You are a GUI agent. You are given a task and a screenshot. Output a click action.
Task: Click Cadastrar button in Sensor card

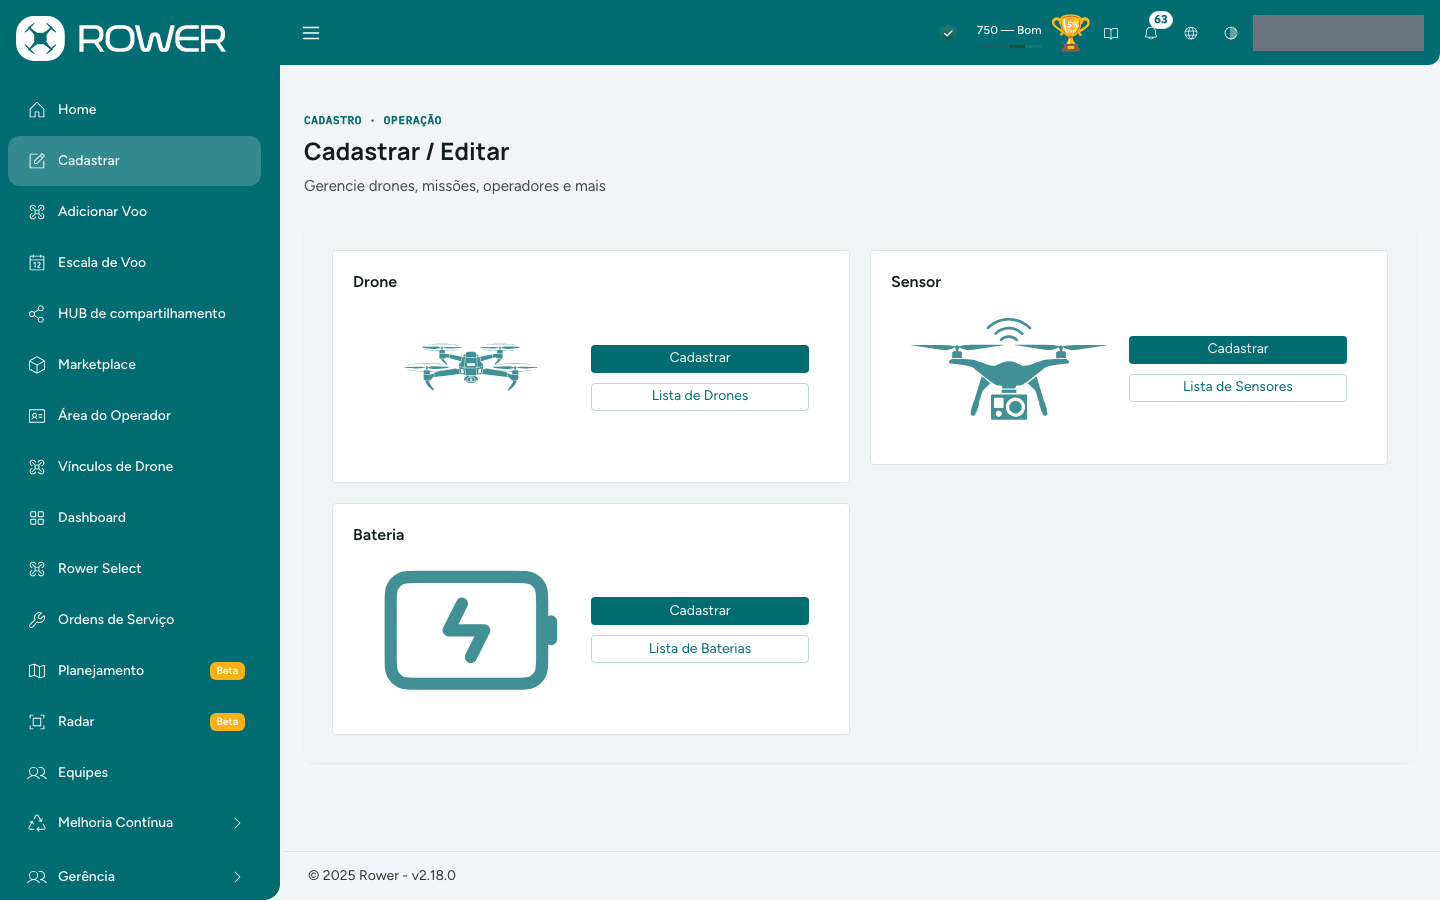pyautogui.click(x=1238, y=349)
